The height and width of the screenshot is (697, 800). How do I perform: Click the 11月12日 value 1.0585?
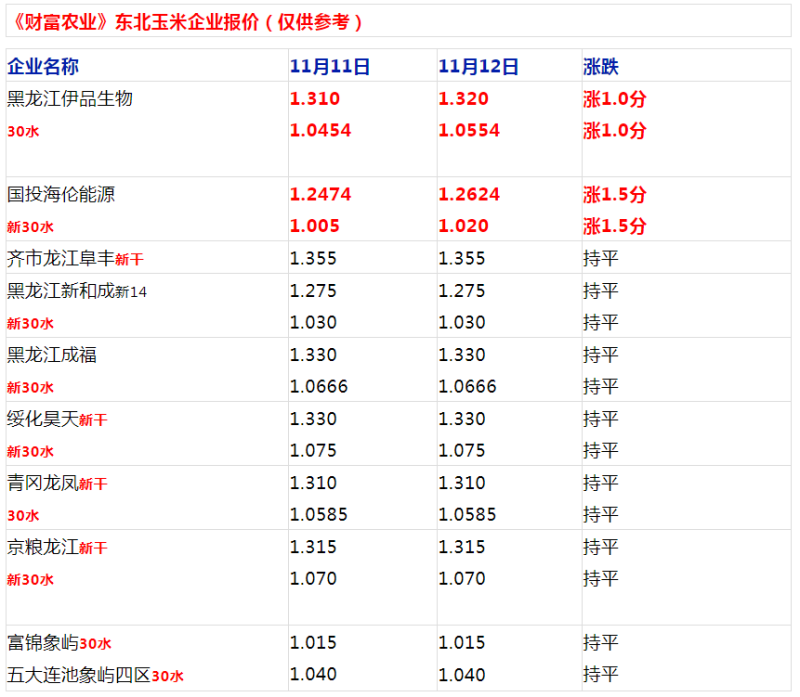467,514
